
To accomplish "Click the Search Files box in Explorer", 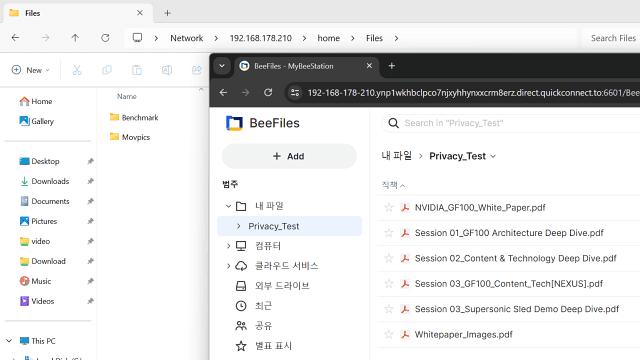I will click(611, 38).
